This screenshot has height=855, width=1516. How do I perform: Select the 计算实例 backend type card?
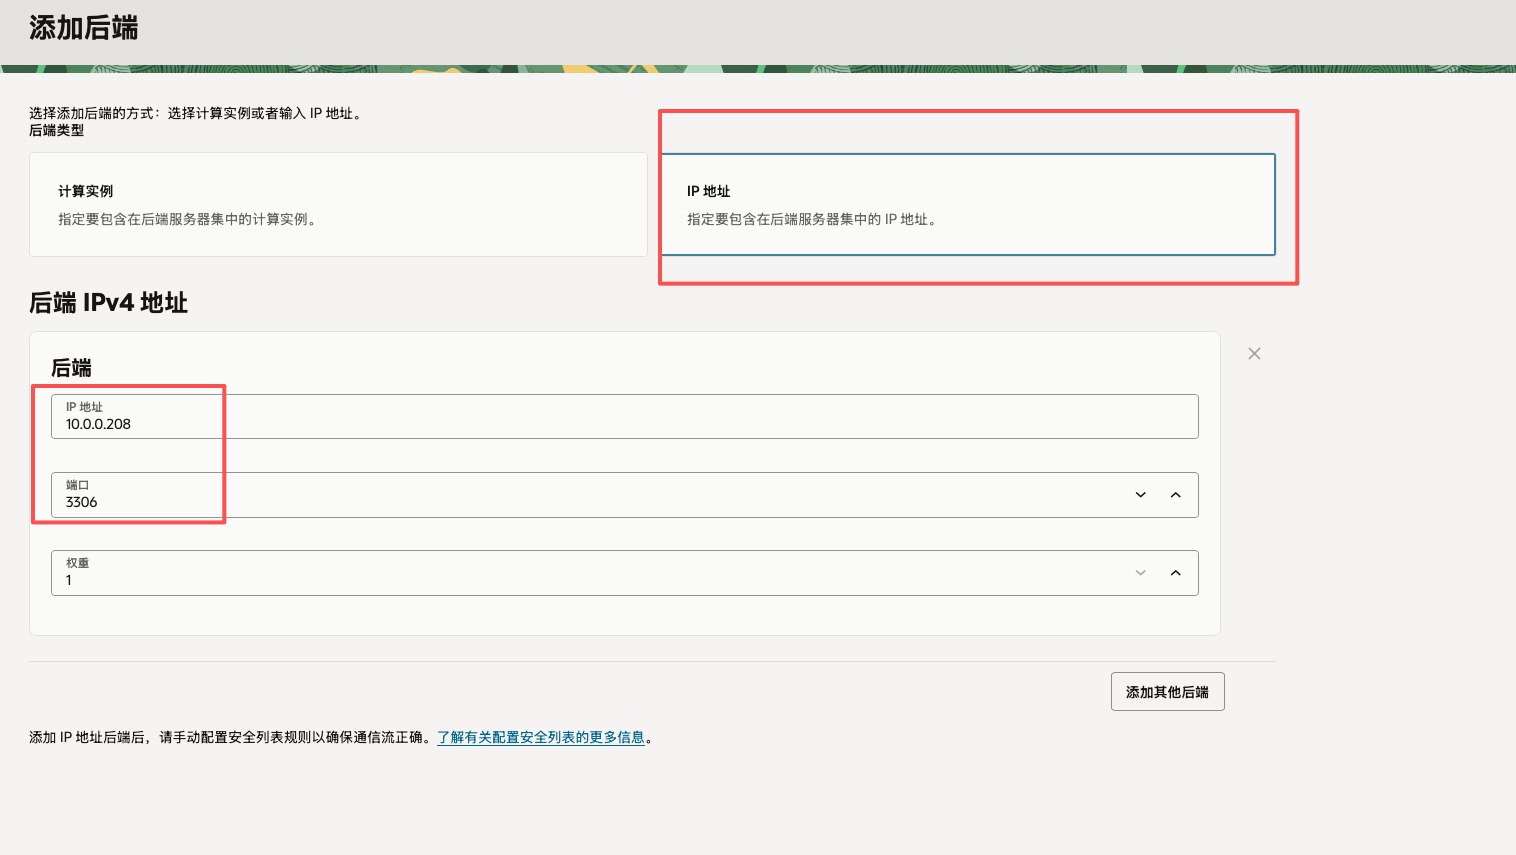pyautogui.click(x=338, y=205)
